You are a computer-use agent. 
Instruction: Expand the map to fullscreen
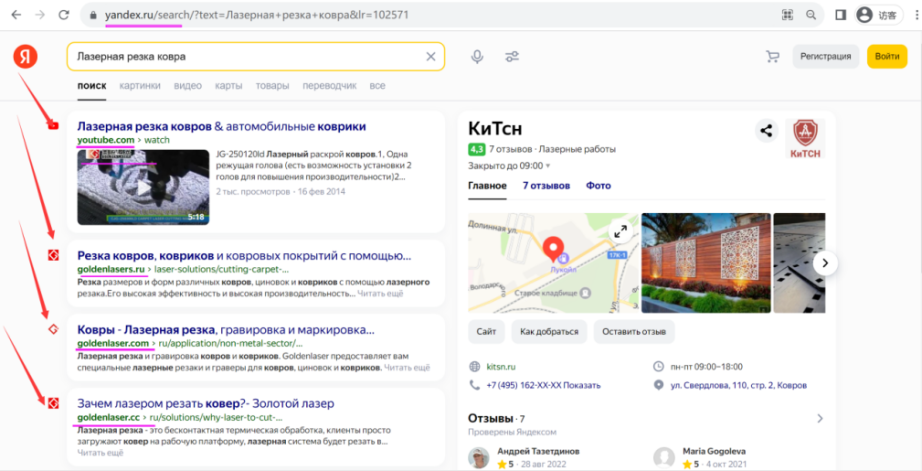tap(620, 231)
